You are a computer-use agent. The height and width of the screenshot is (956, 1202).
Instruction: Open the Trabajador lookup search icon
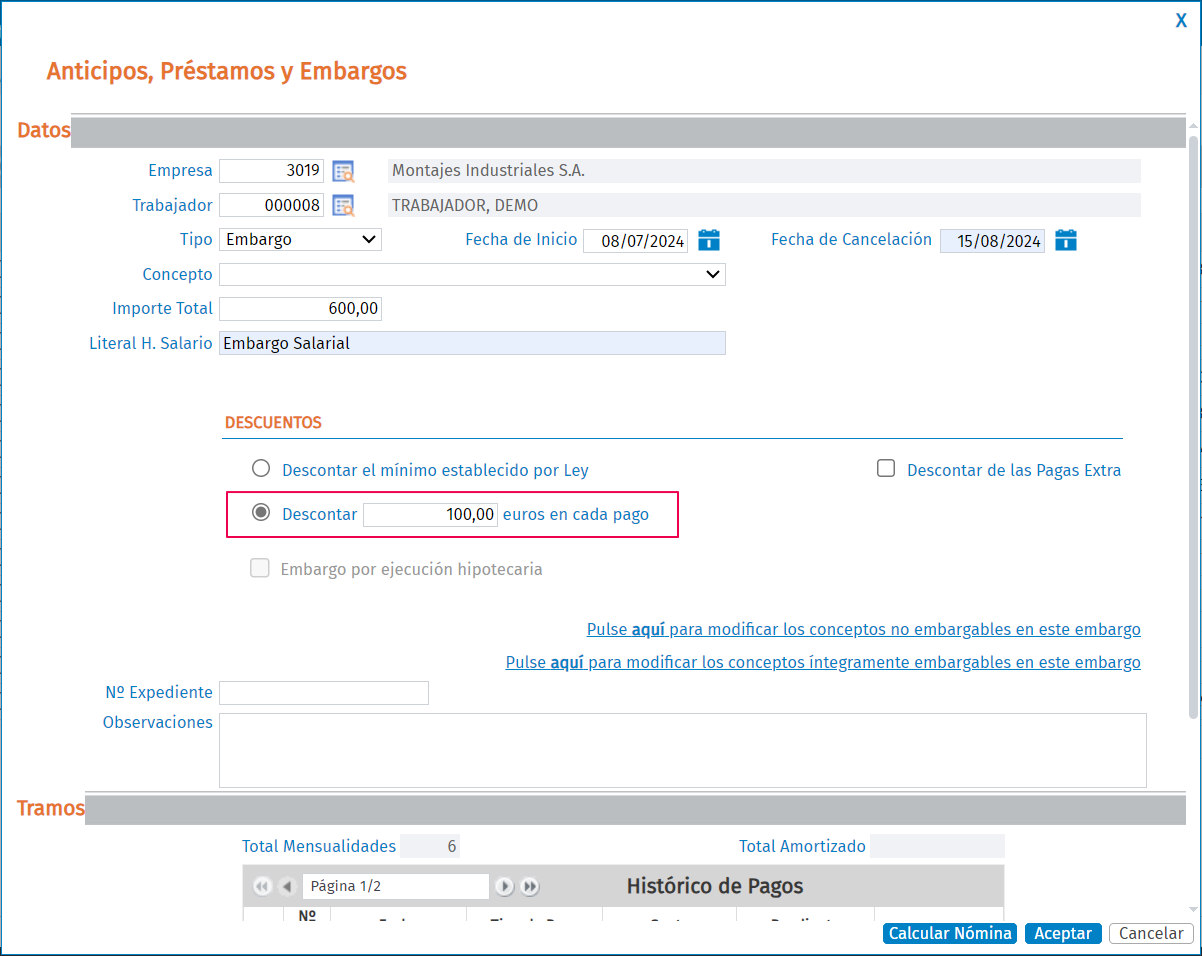point(343,206)
